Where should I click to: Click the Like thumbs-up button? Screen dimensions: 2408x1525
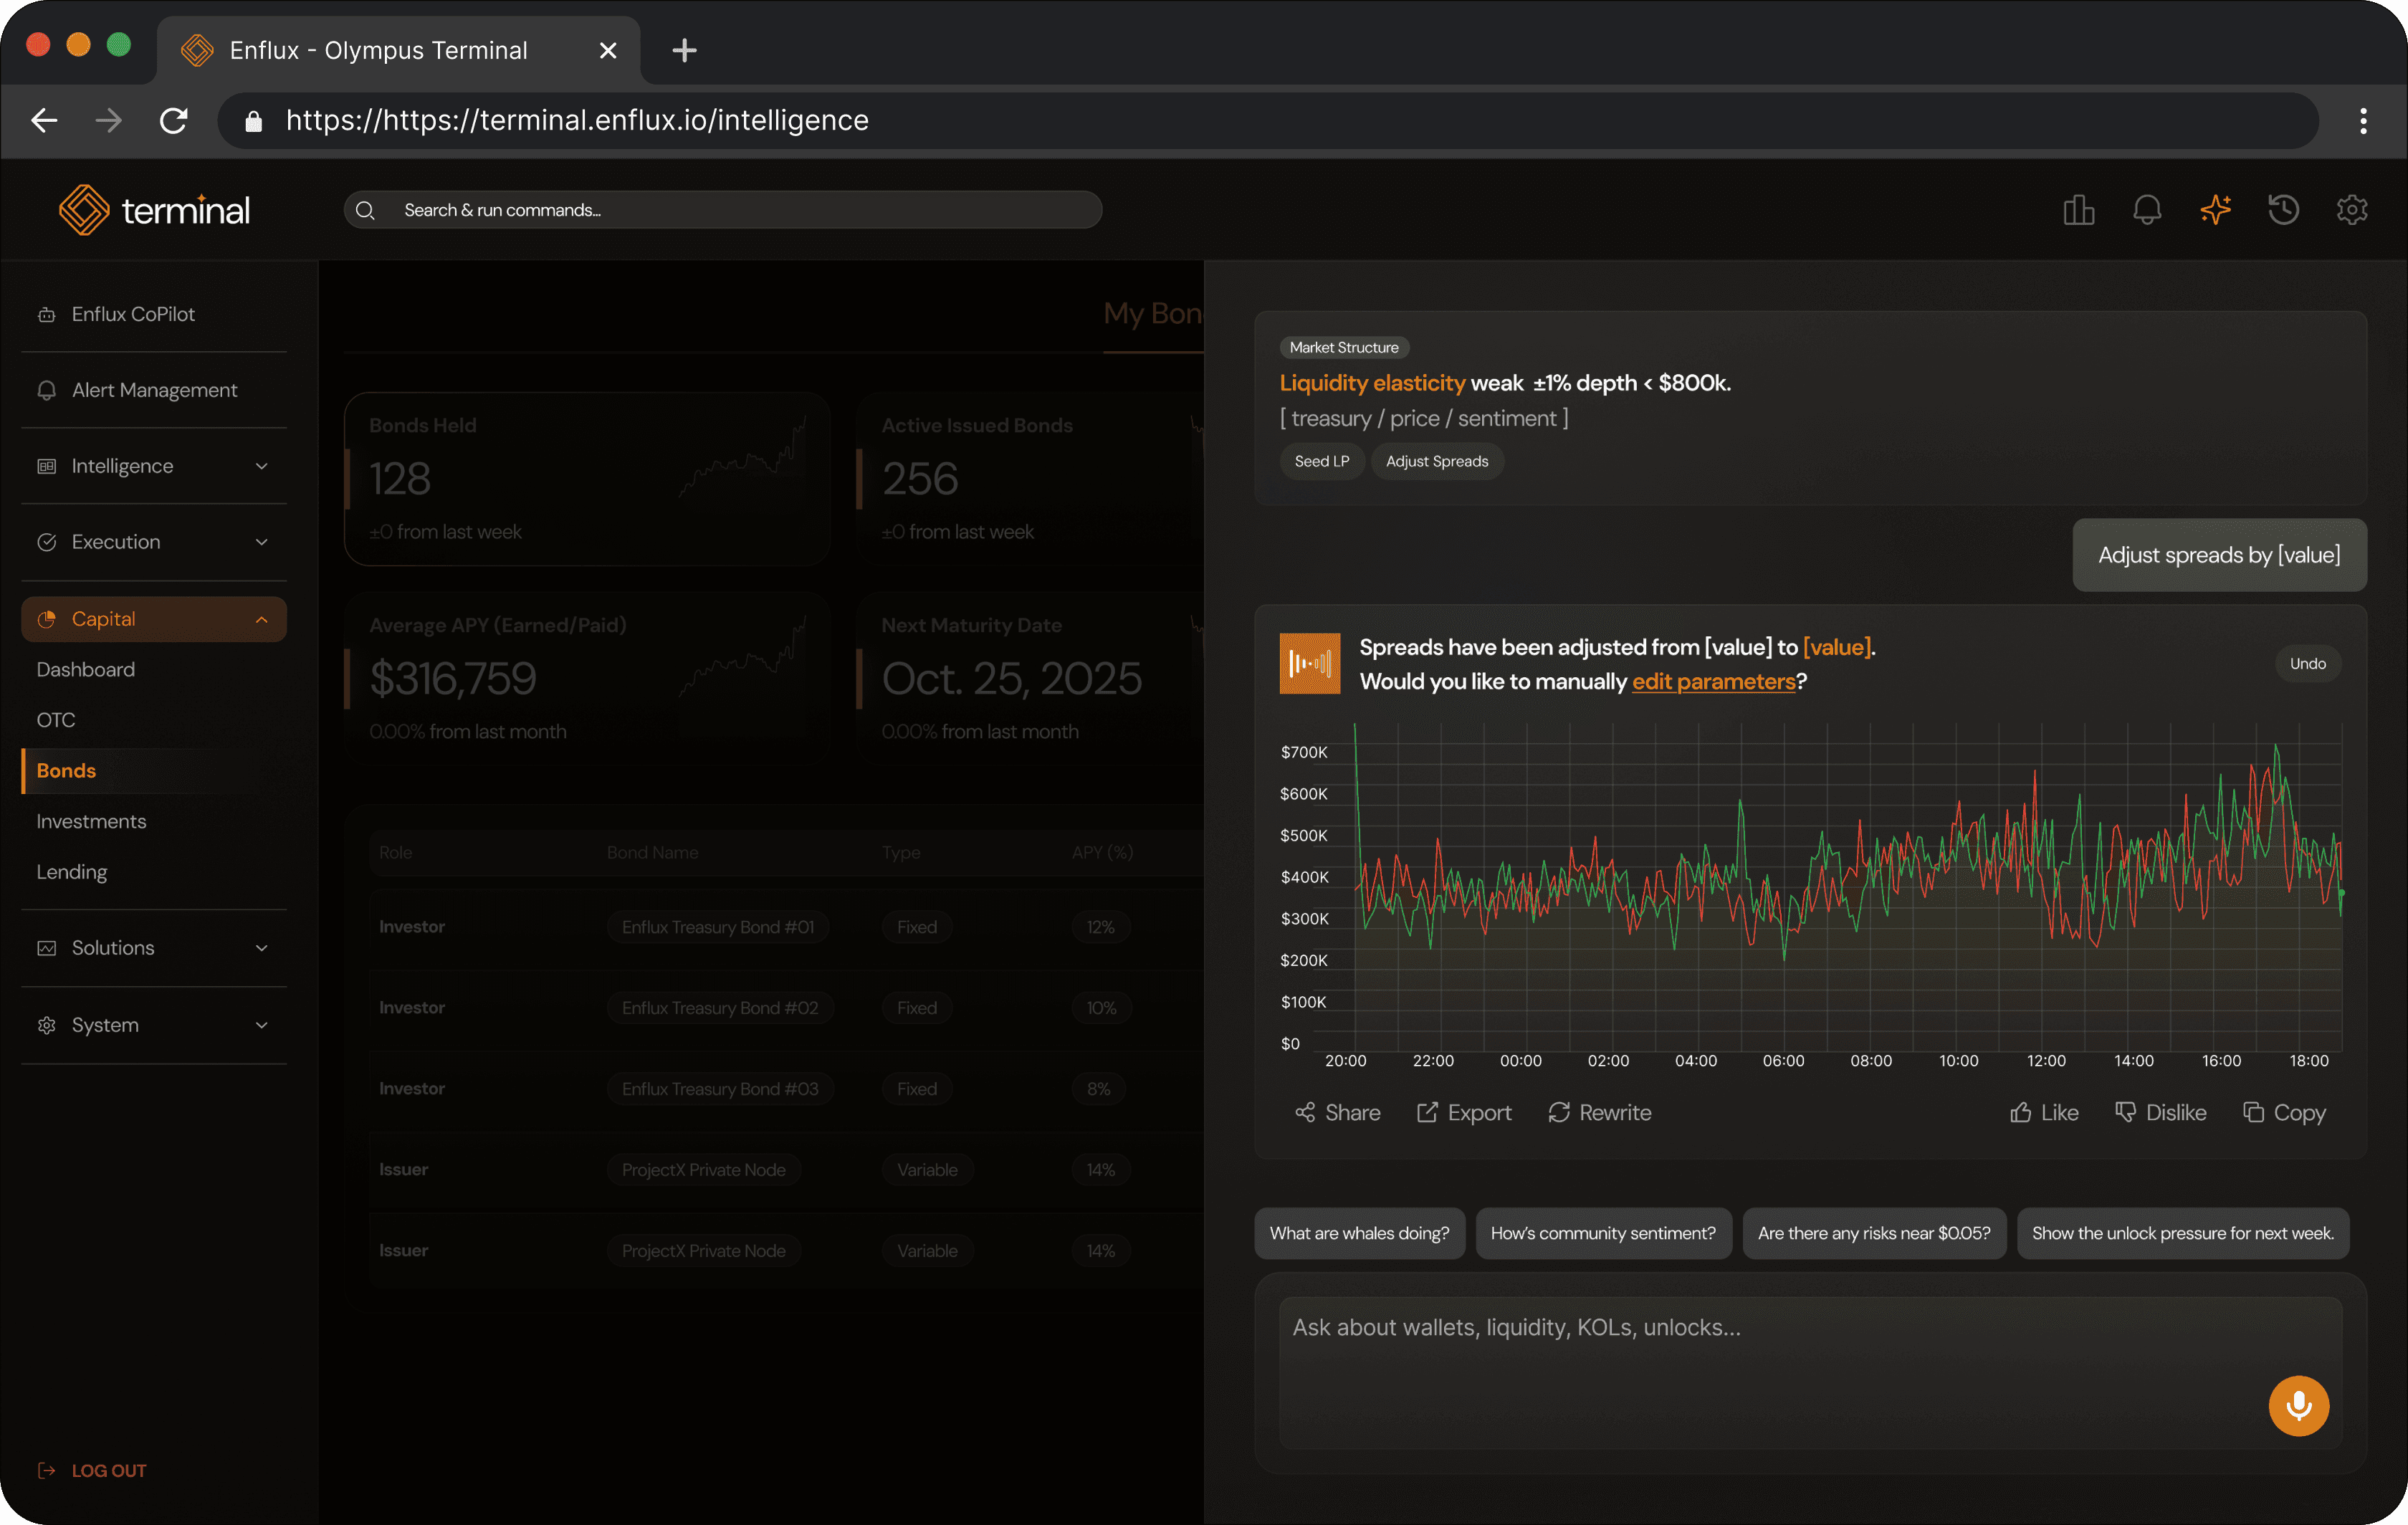(2044, 1112)
